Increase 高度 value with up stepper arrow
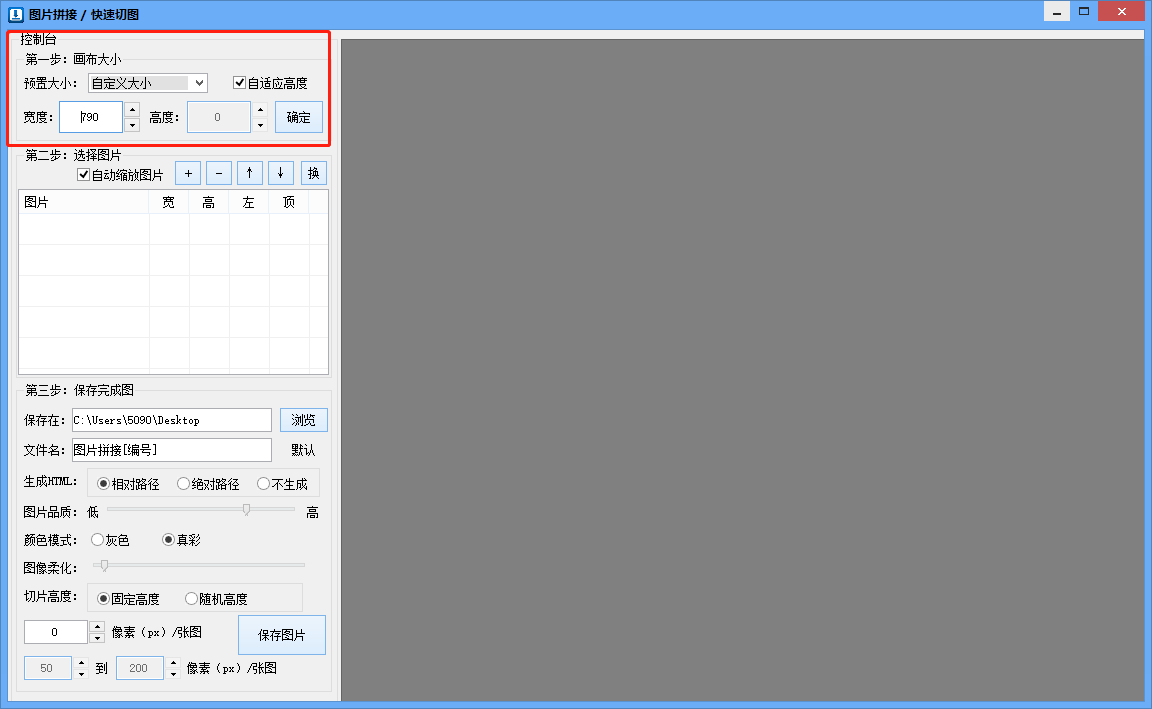1152x709 pixels. click(x=260, y=109)
